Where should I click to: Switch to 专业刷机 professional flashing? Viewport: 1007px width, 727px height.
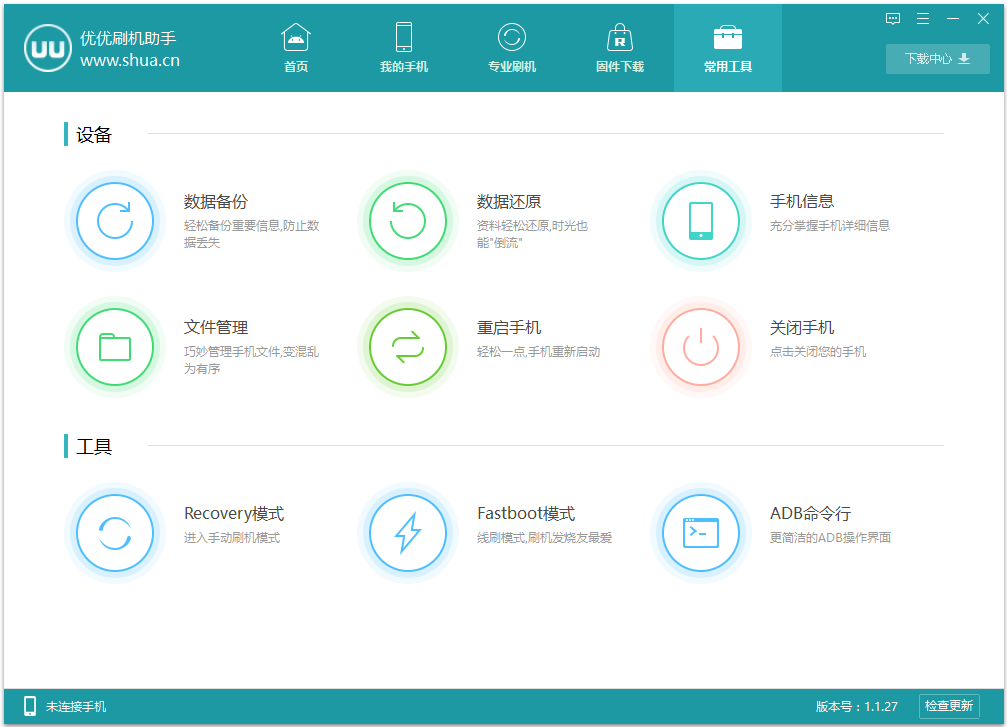[511, 47]
